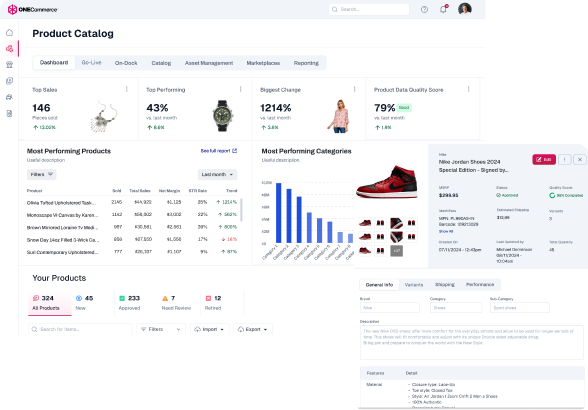Open the ONECommerce logo home link
This screenshot has height=410, width=588.
click(x=33, y=9)
